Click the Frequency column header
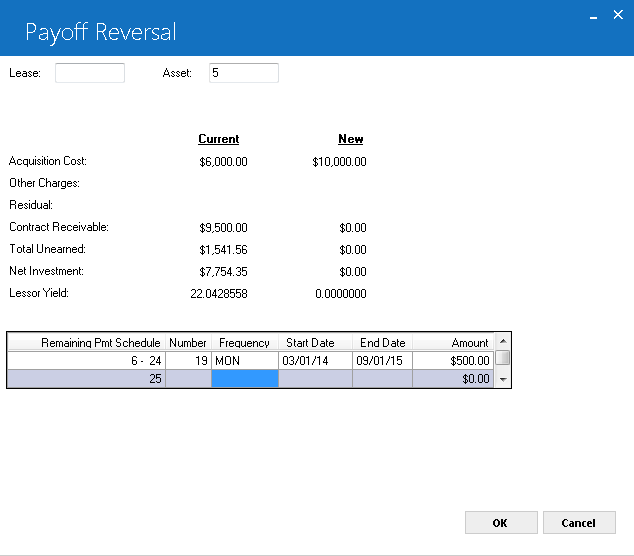This screenshot has height=556, width=634. (x=245, y=342)
